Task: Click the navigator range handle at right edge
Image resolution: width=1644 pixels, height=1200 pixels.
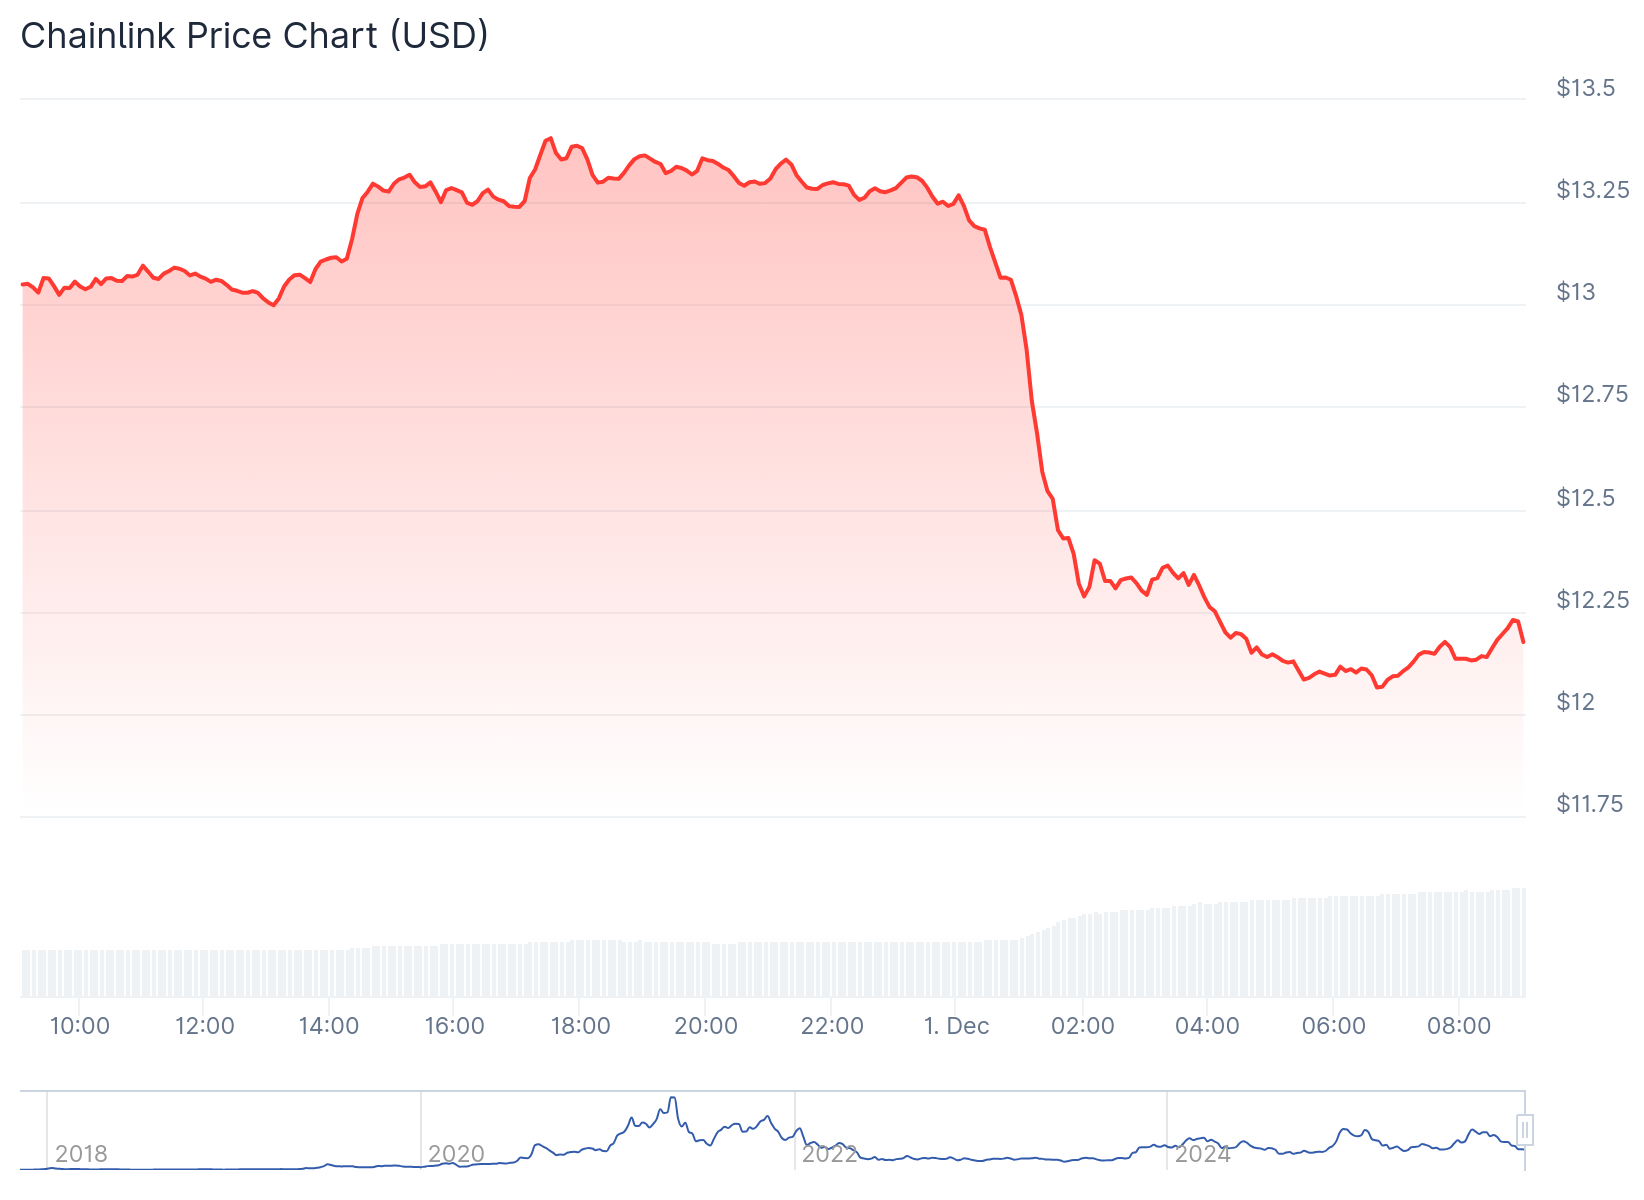Action: [x=1525, y=1131]
